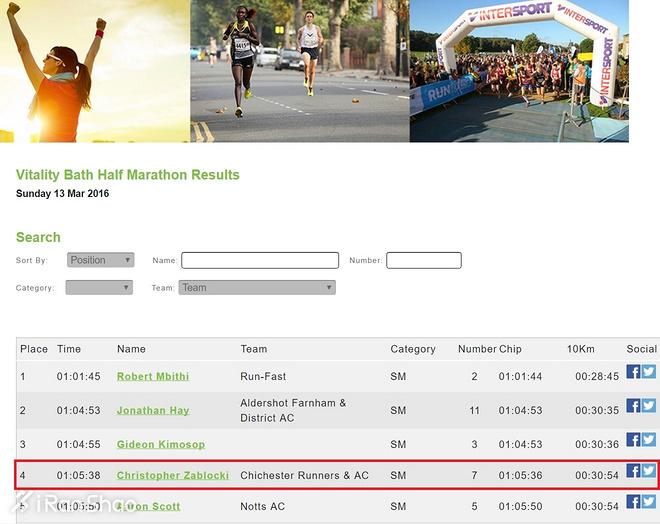660x524 pixels.
Task: Click the Intersport finish arch banner photo
Action: click(x=519, y=70)
